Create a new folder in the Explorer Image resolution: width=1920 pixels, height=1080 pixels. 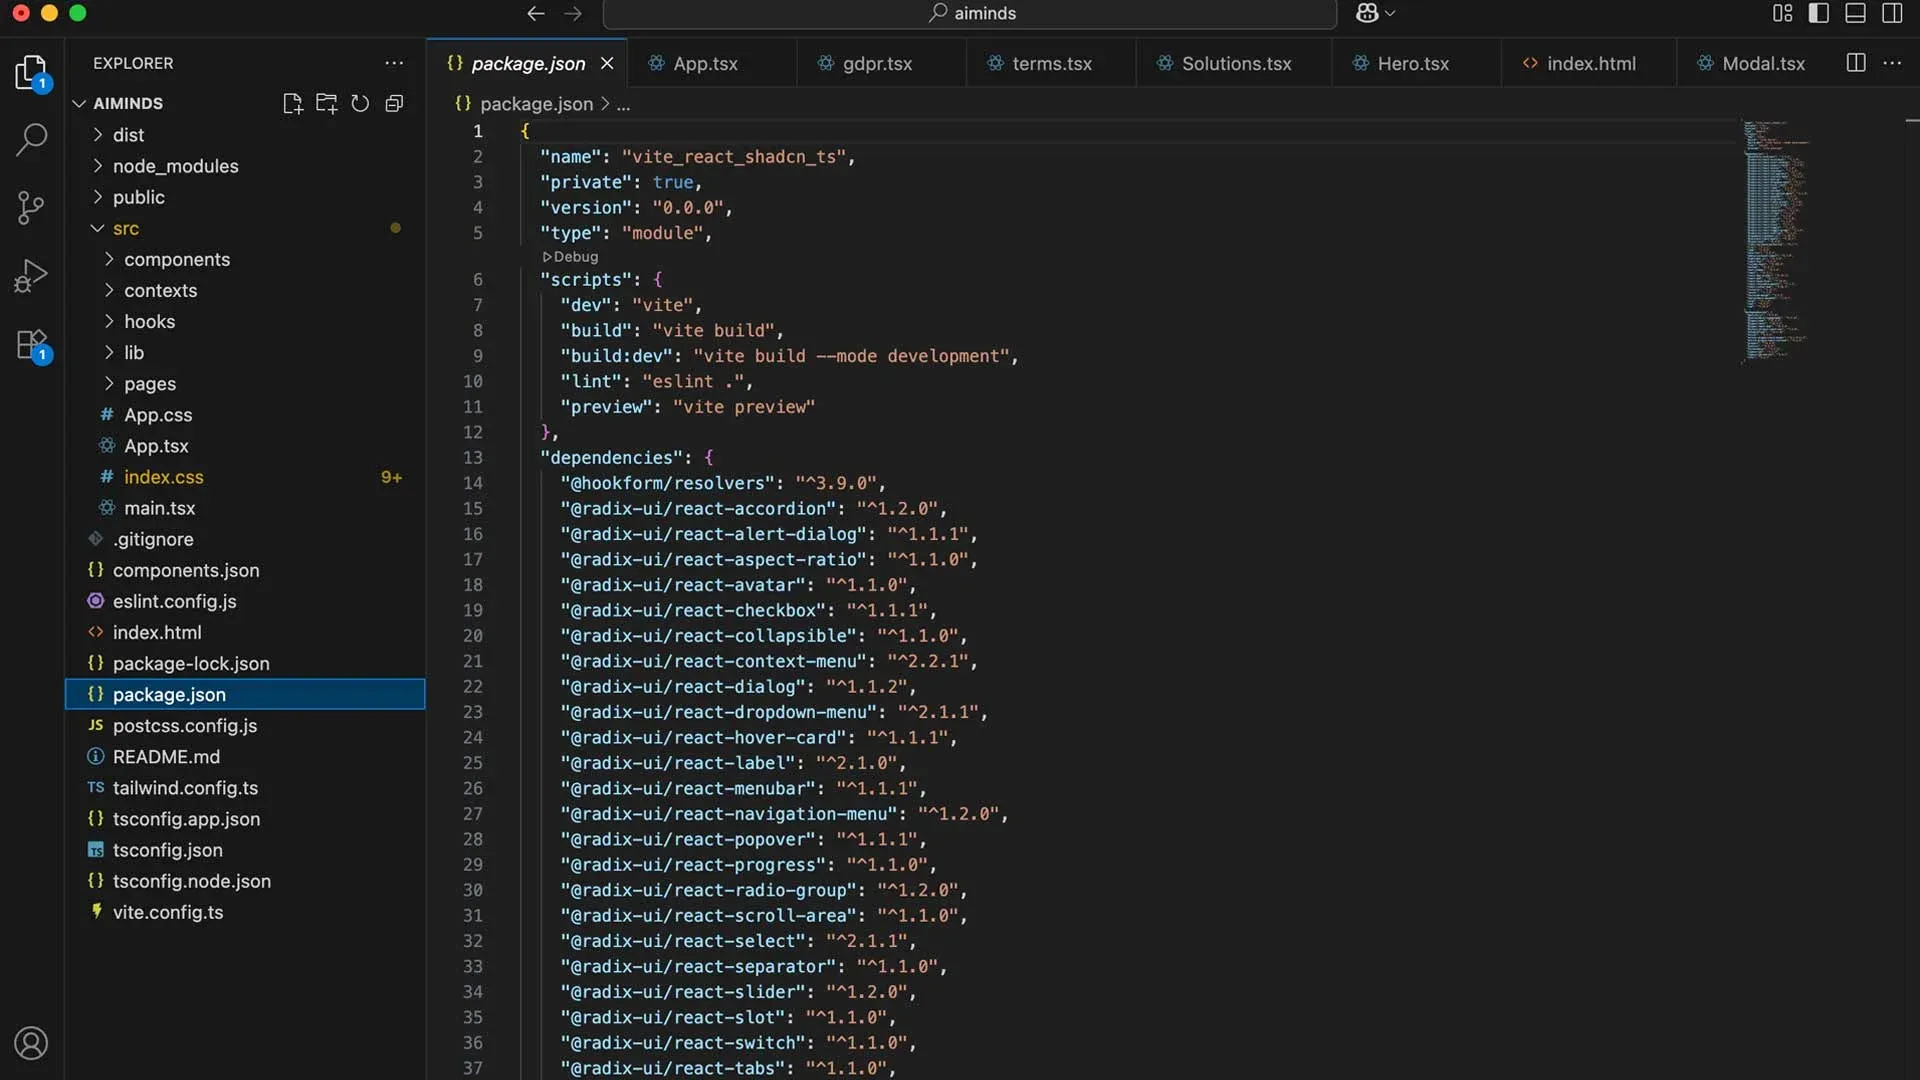click(326, 103)
